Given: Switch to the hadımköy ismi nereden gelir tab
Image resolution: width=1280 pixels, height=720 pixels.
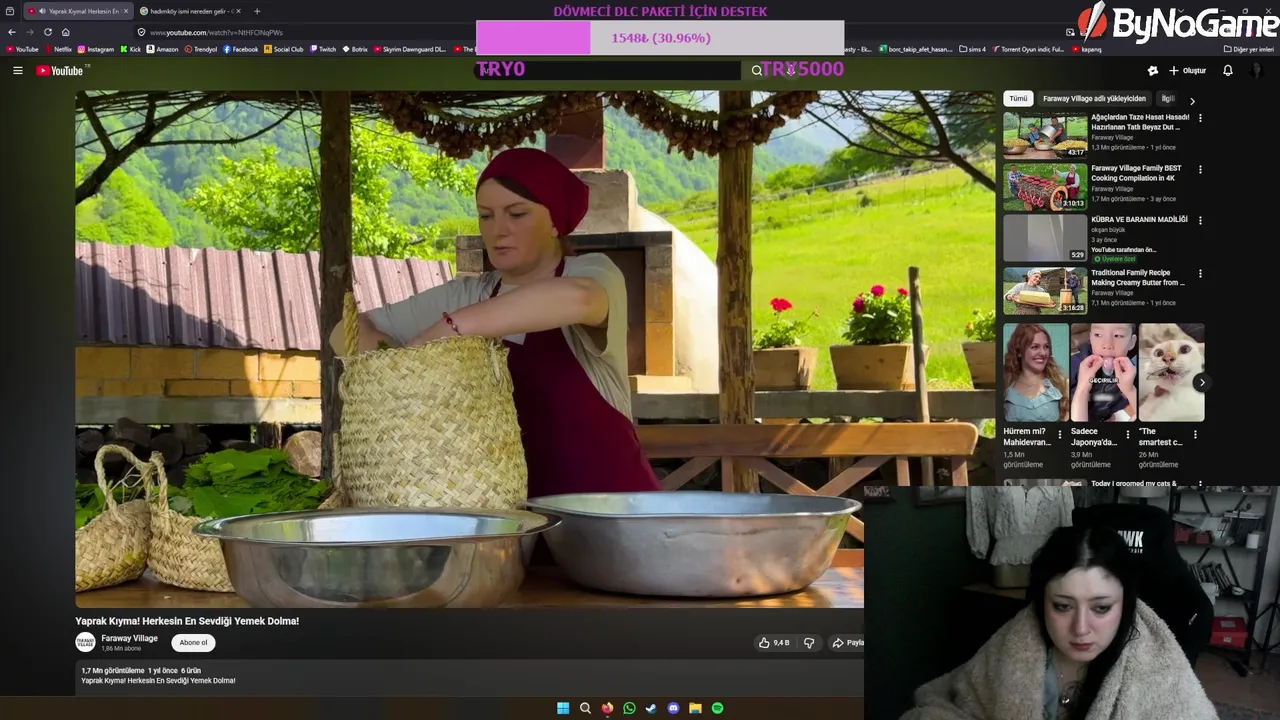Looking at the screenshot, I should tap(190, 11).
